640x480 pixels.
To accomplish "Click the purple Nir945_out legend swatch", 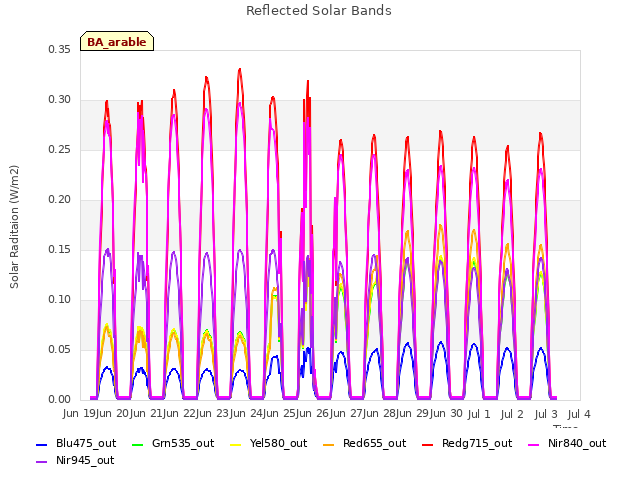I will [x=42, y=462].
